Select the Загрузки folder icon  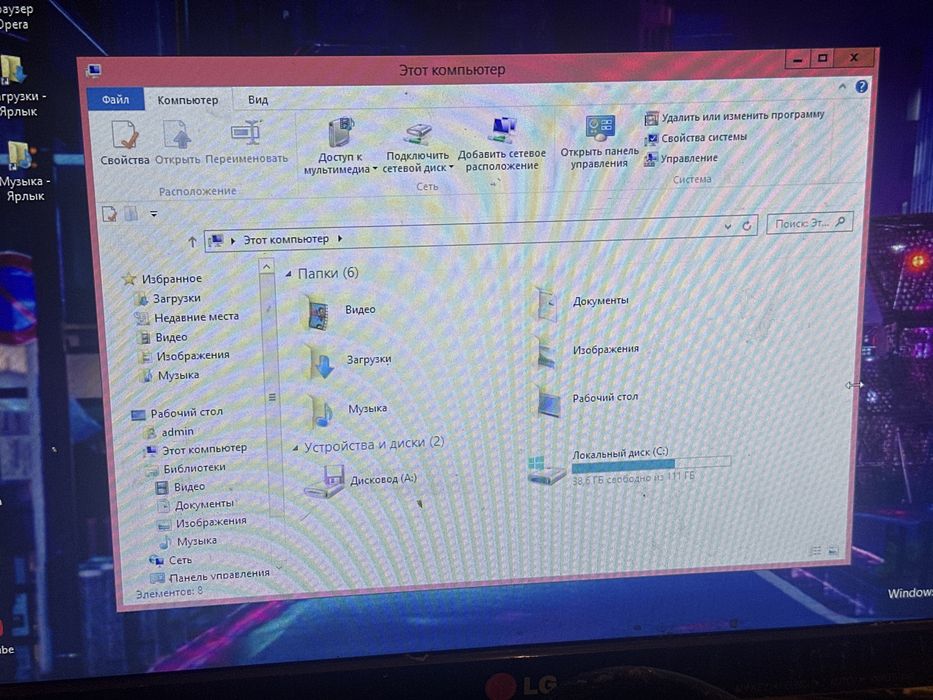(320, 362)
